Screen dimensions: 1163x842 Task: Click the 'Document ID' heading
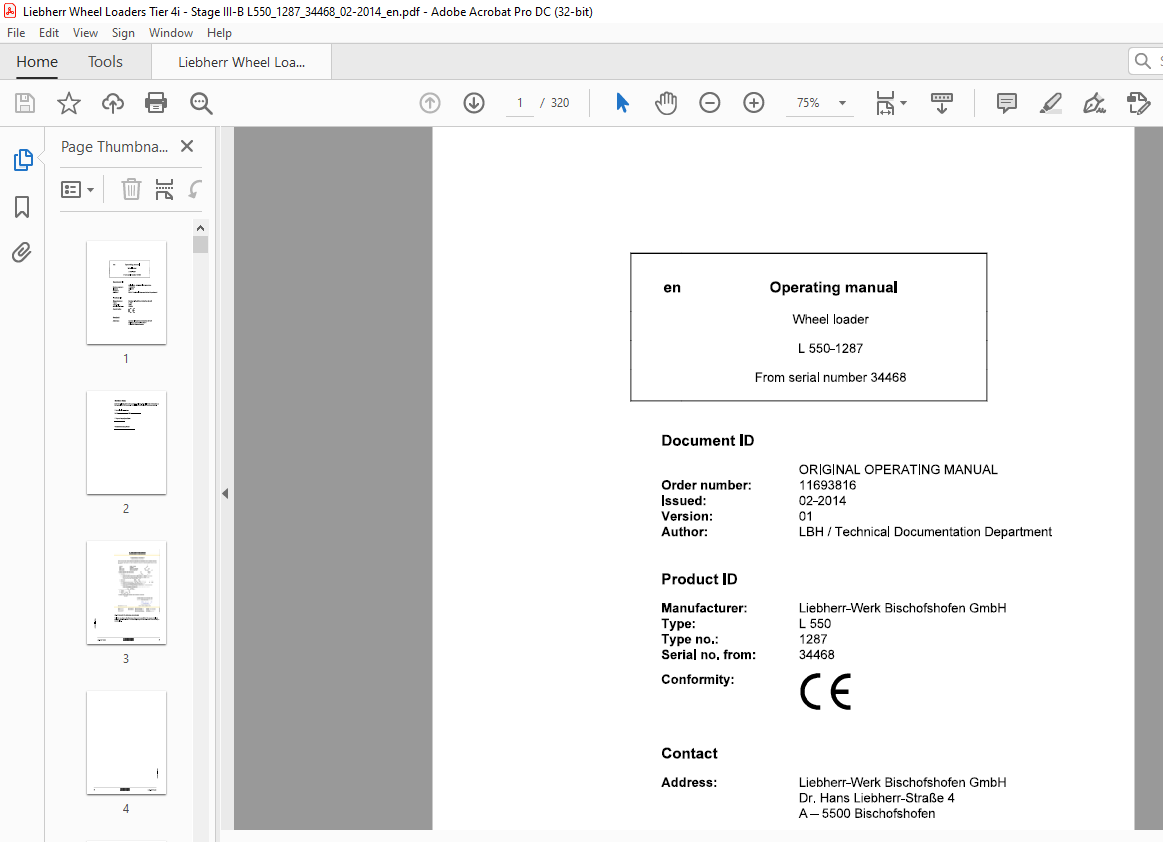pyautogui.click(x=708, y=441)
